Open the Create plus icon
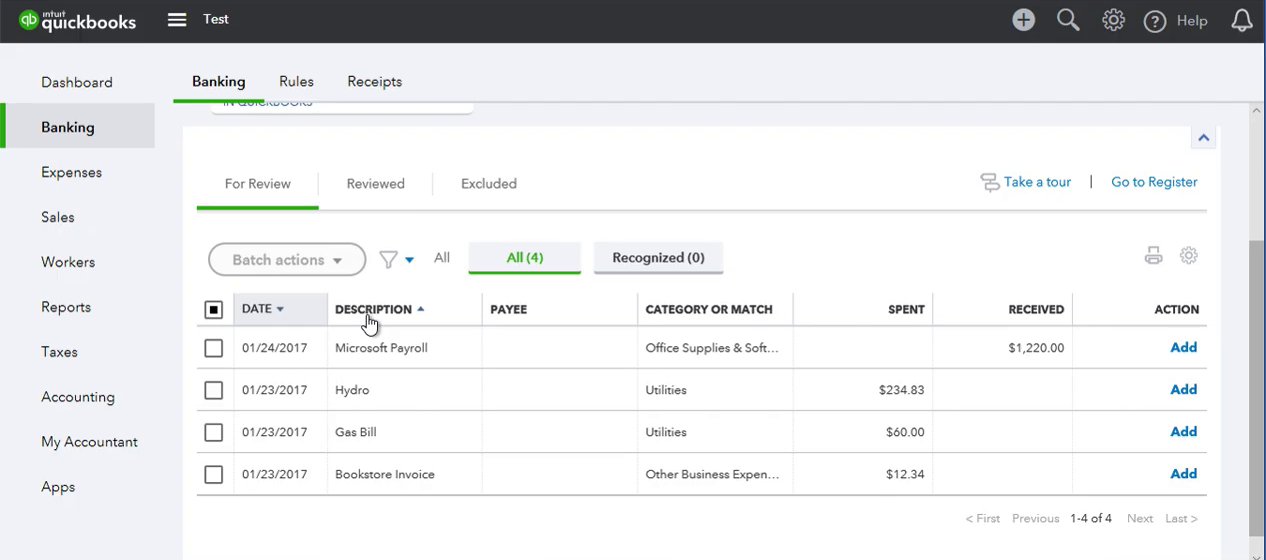 coord(1023,20)
